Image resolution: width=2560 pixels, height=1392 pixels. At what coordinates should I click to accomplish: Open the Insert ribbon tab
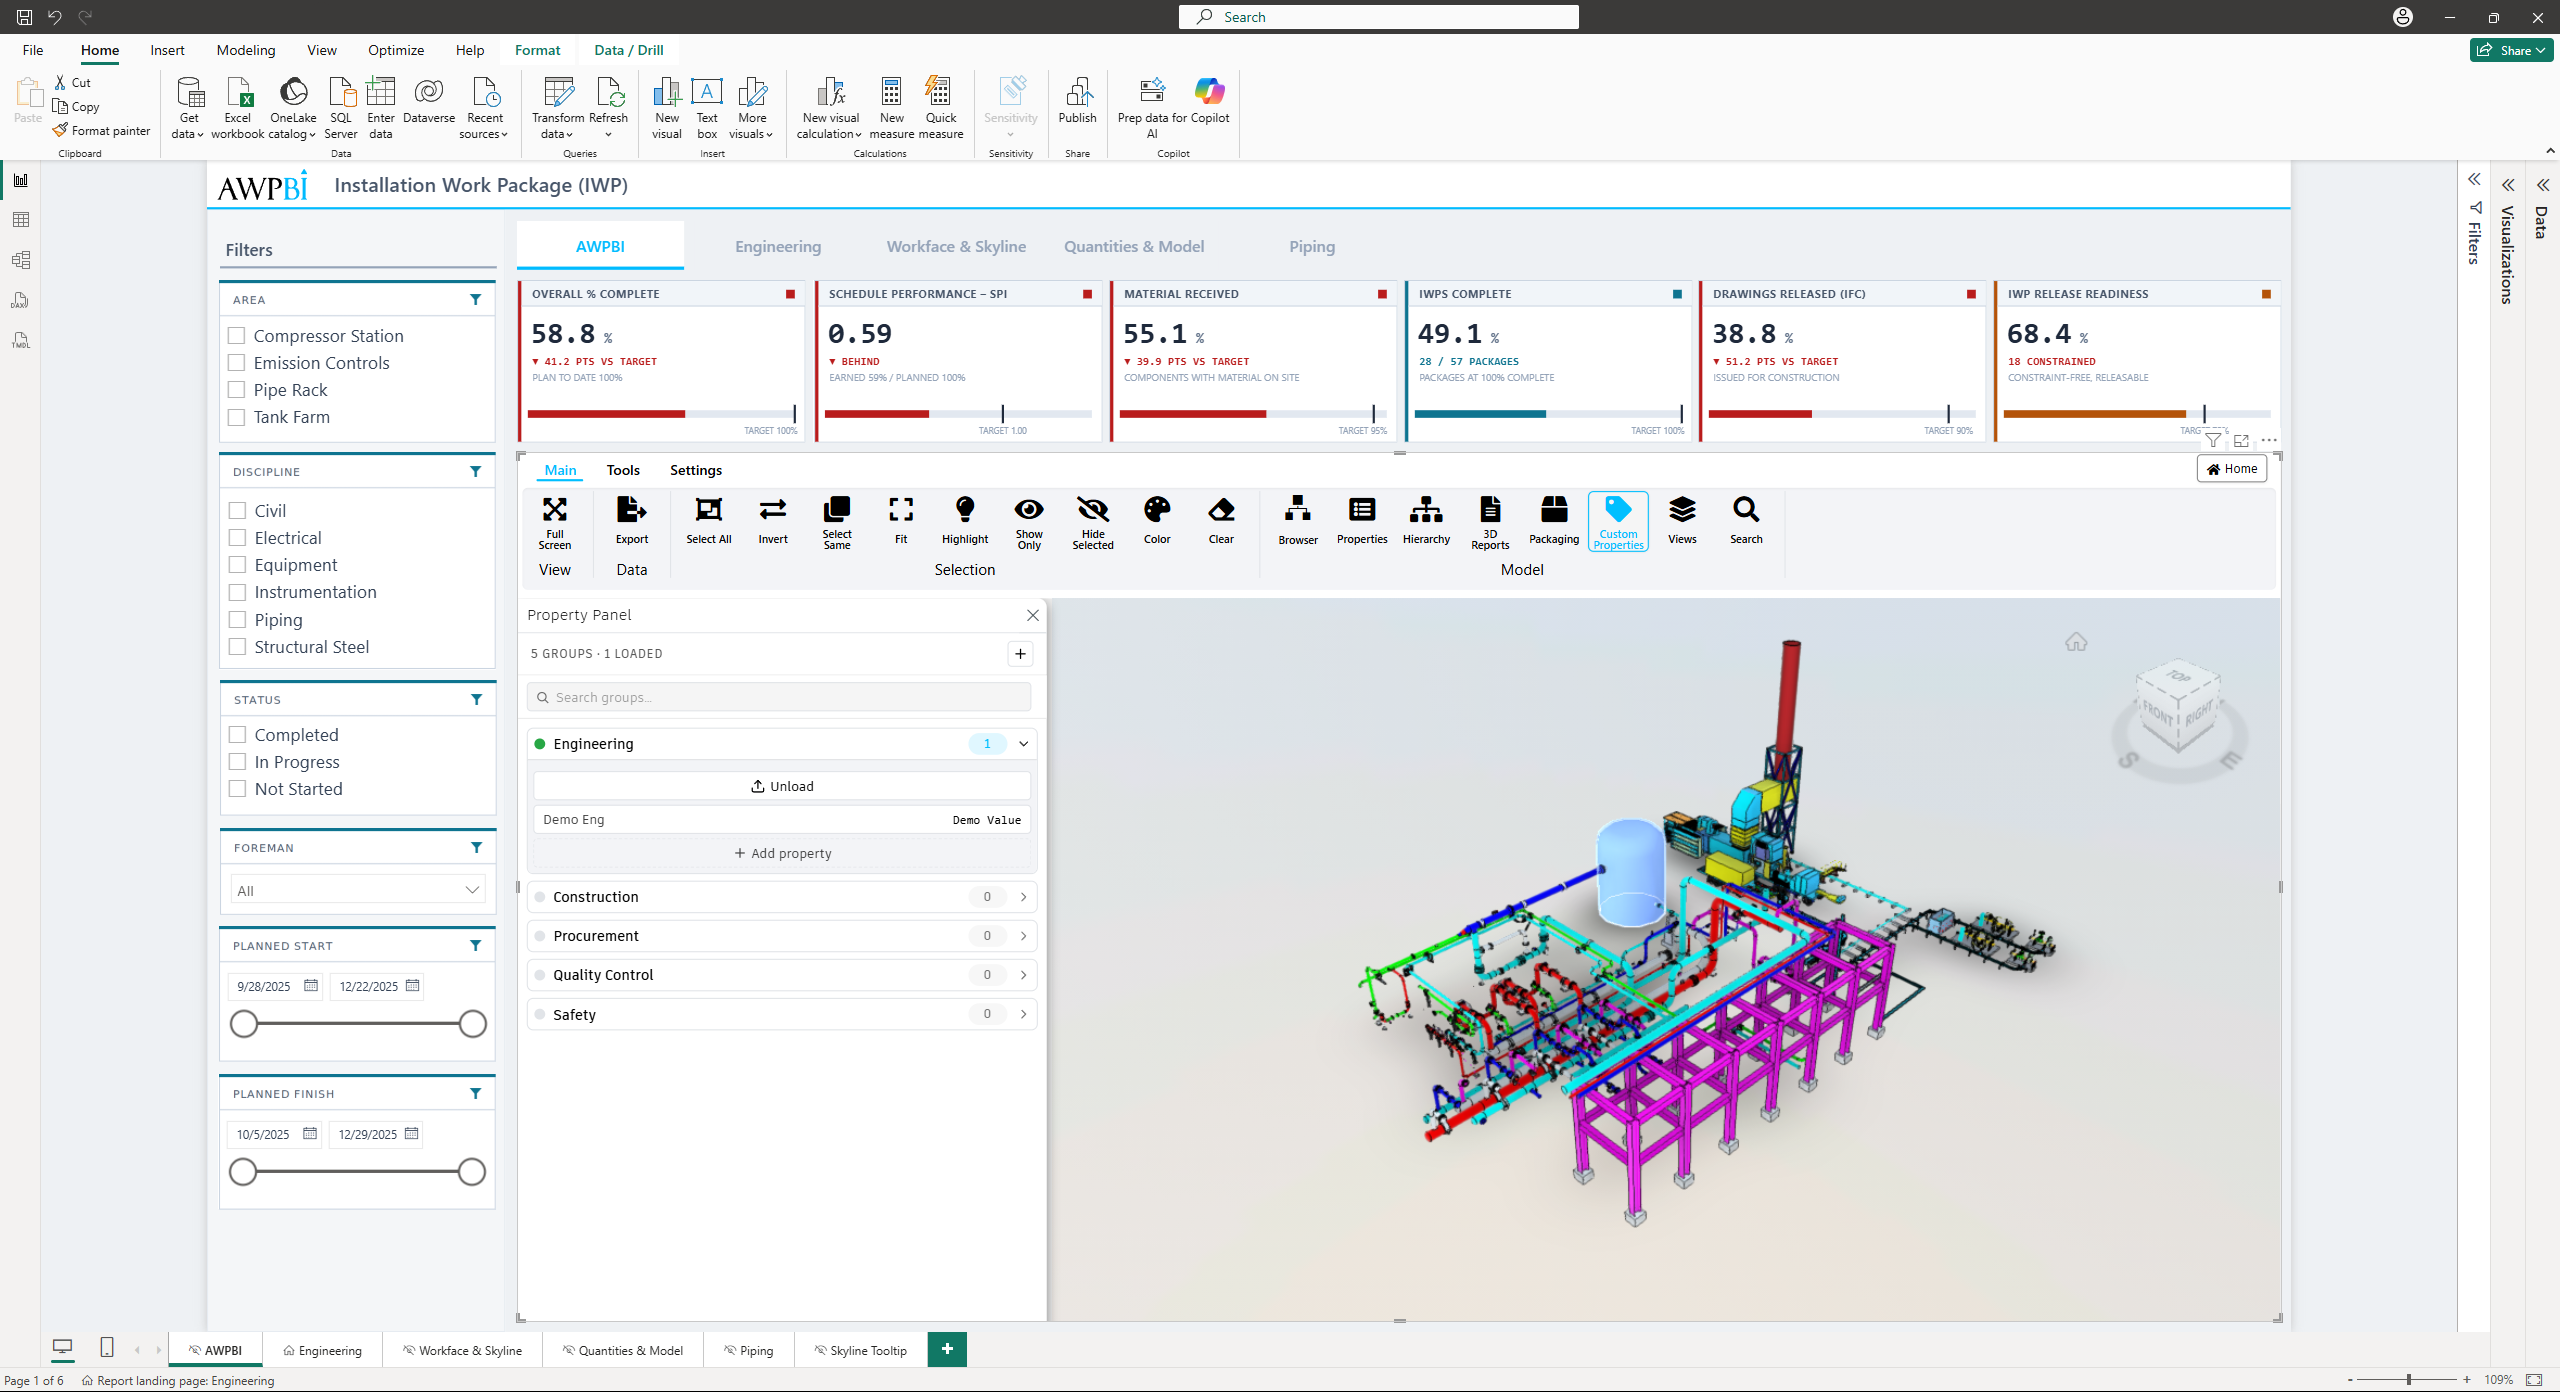(x=167, y=50)
